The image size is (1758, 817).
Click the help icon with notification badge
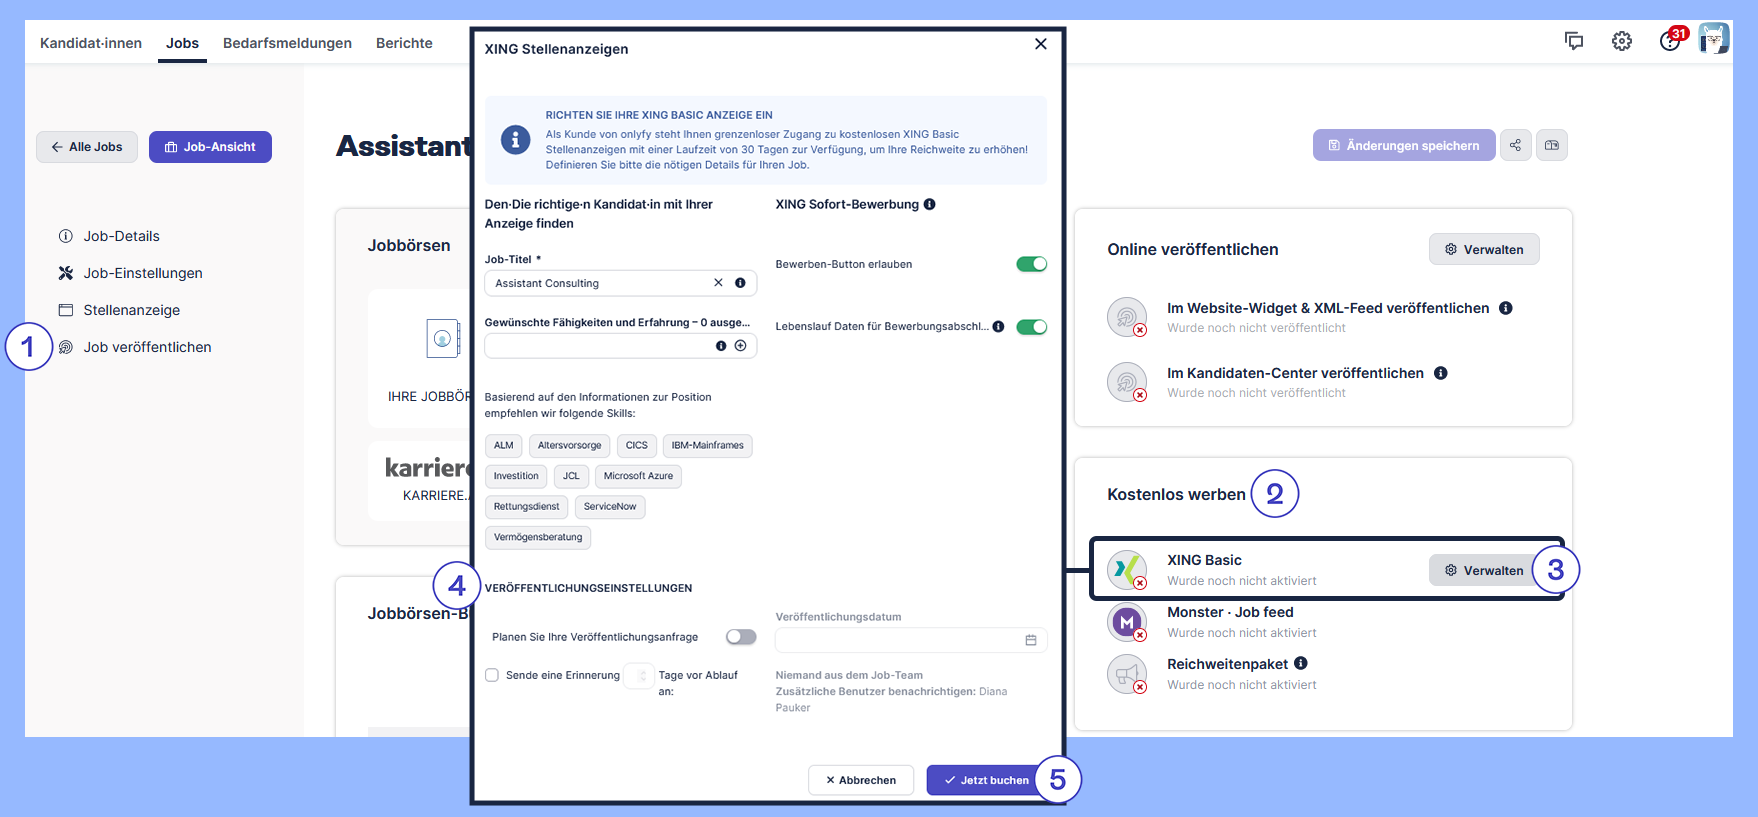[1669, 41]
